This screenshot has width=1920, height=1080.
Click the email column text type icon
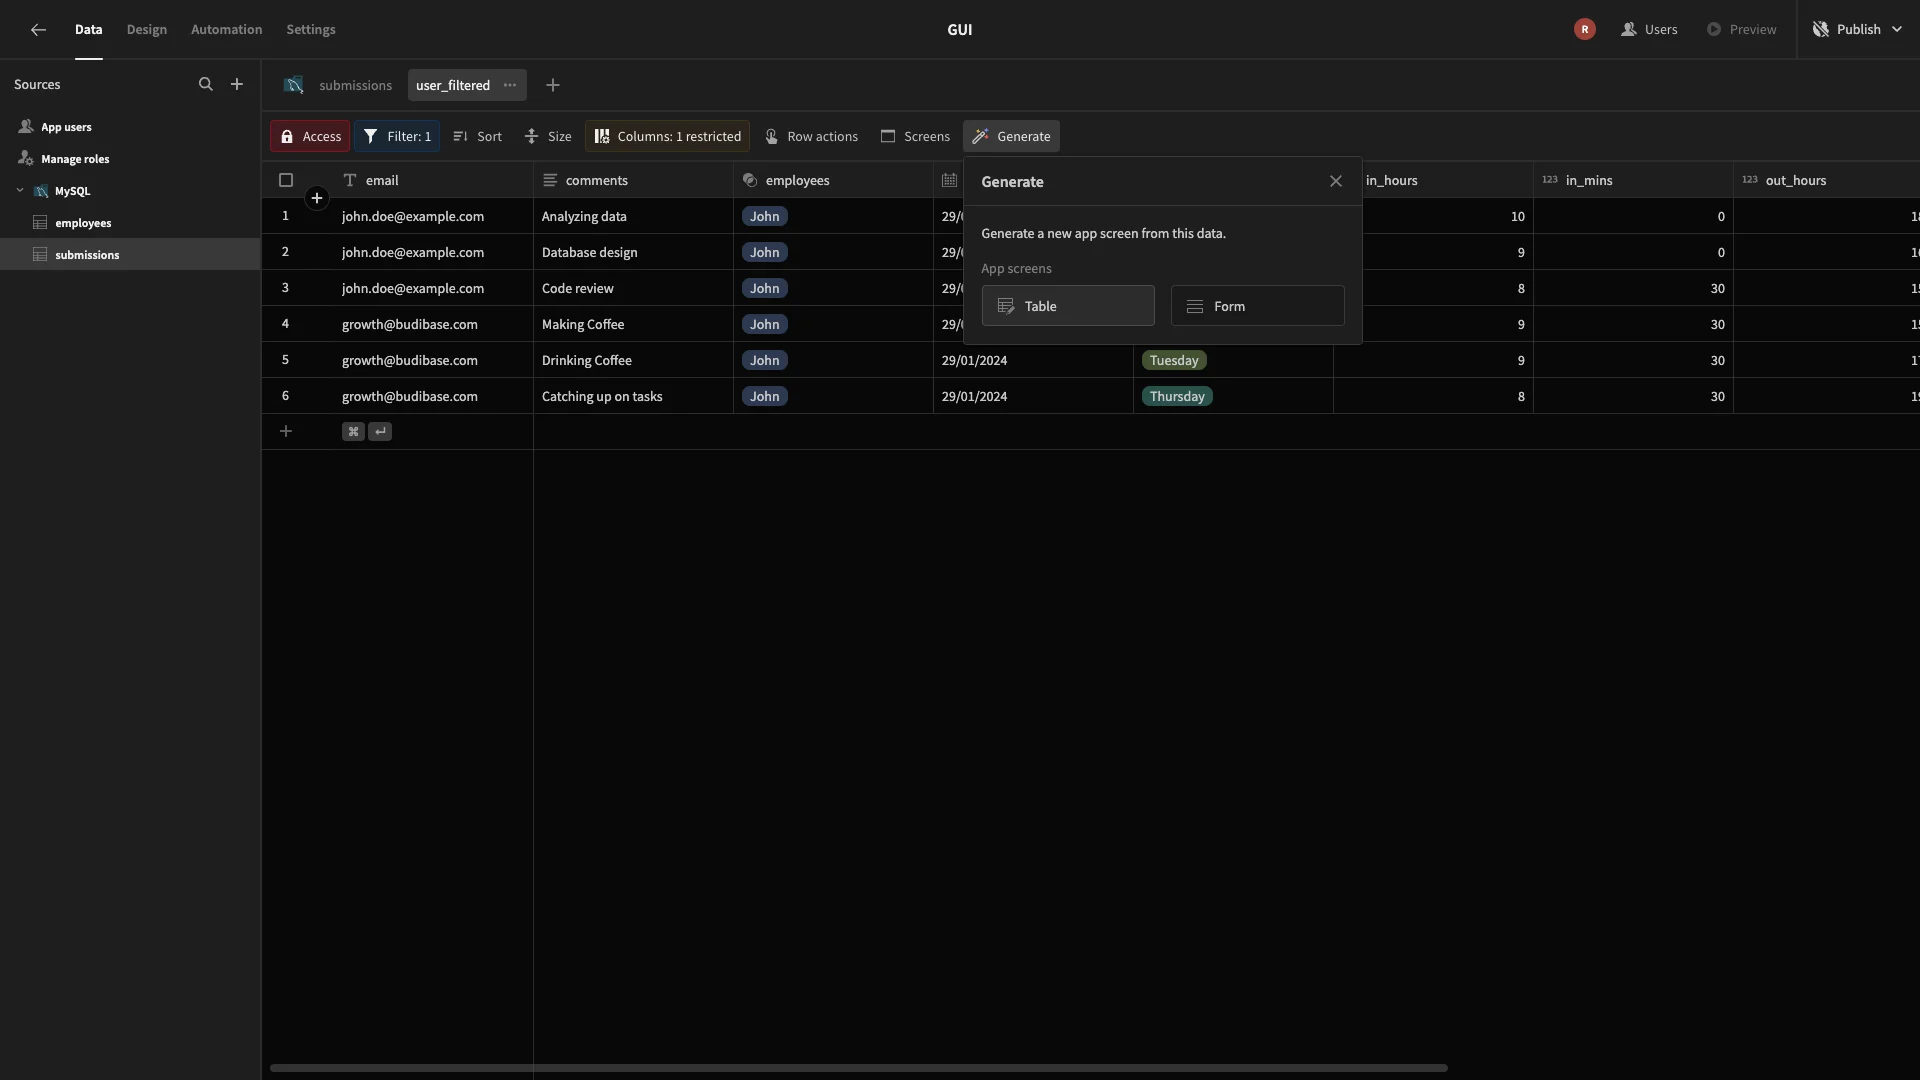[x=350, y=181]
